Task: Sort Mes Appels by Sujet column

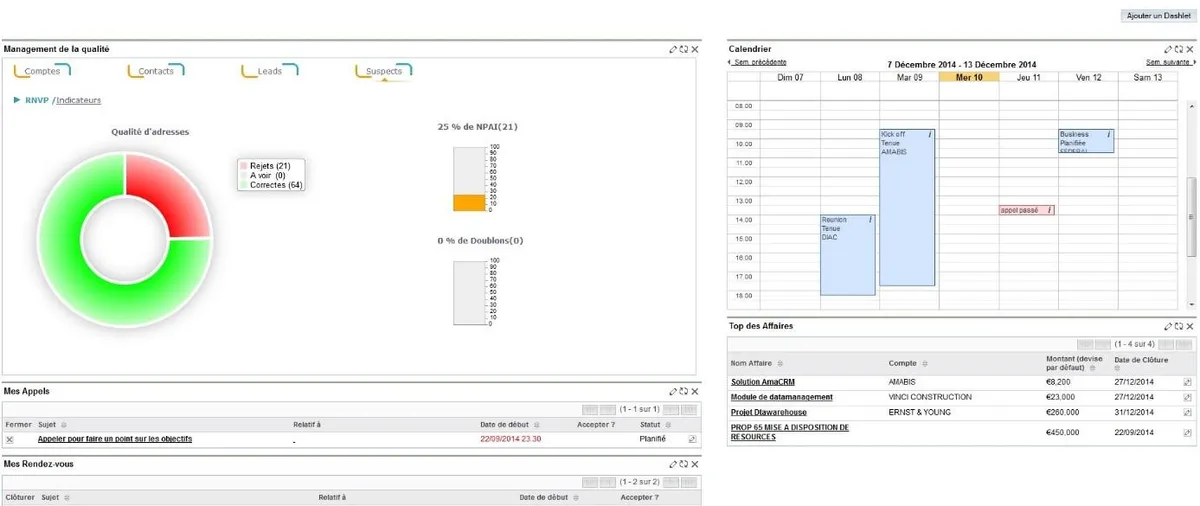Action: (x=64, y=425)
